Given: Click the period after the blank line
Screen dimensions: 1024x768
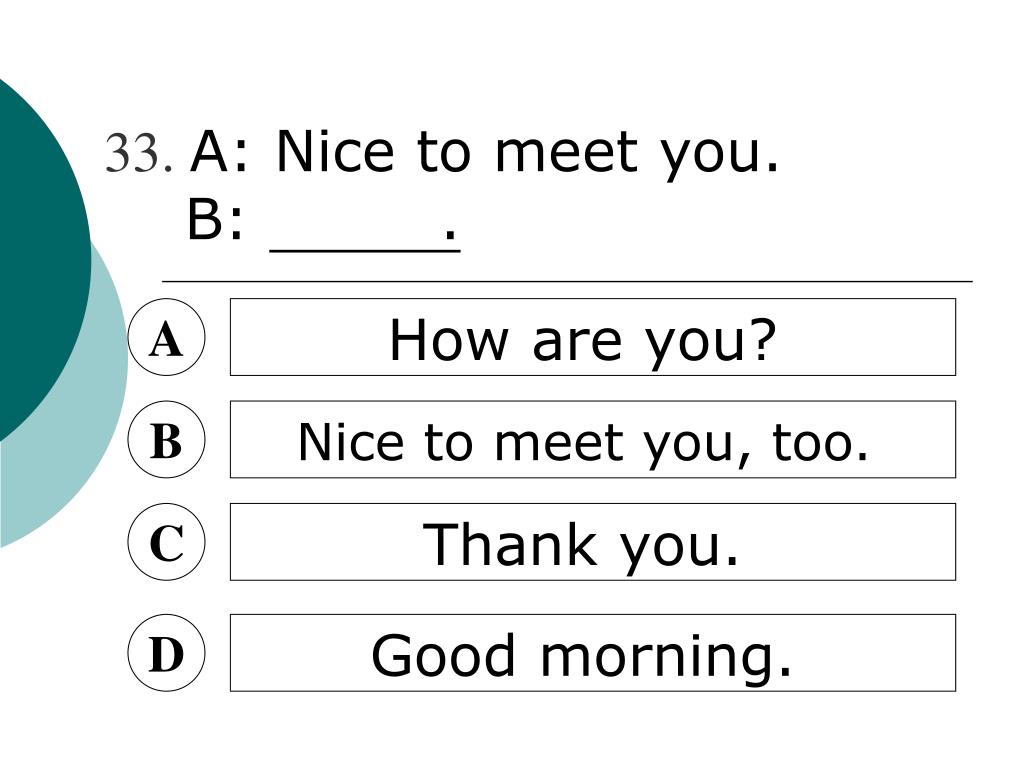Looking at the screenshot, I should pyautogui.click(x=450, y=234).
